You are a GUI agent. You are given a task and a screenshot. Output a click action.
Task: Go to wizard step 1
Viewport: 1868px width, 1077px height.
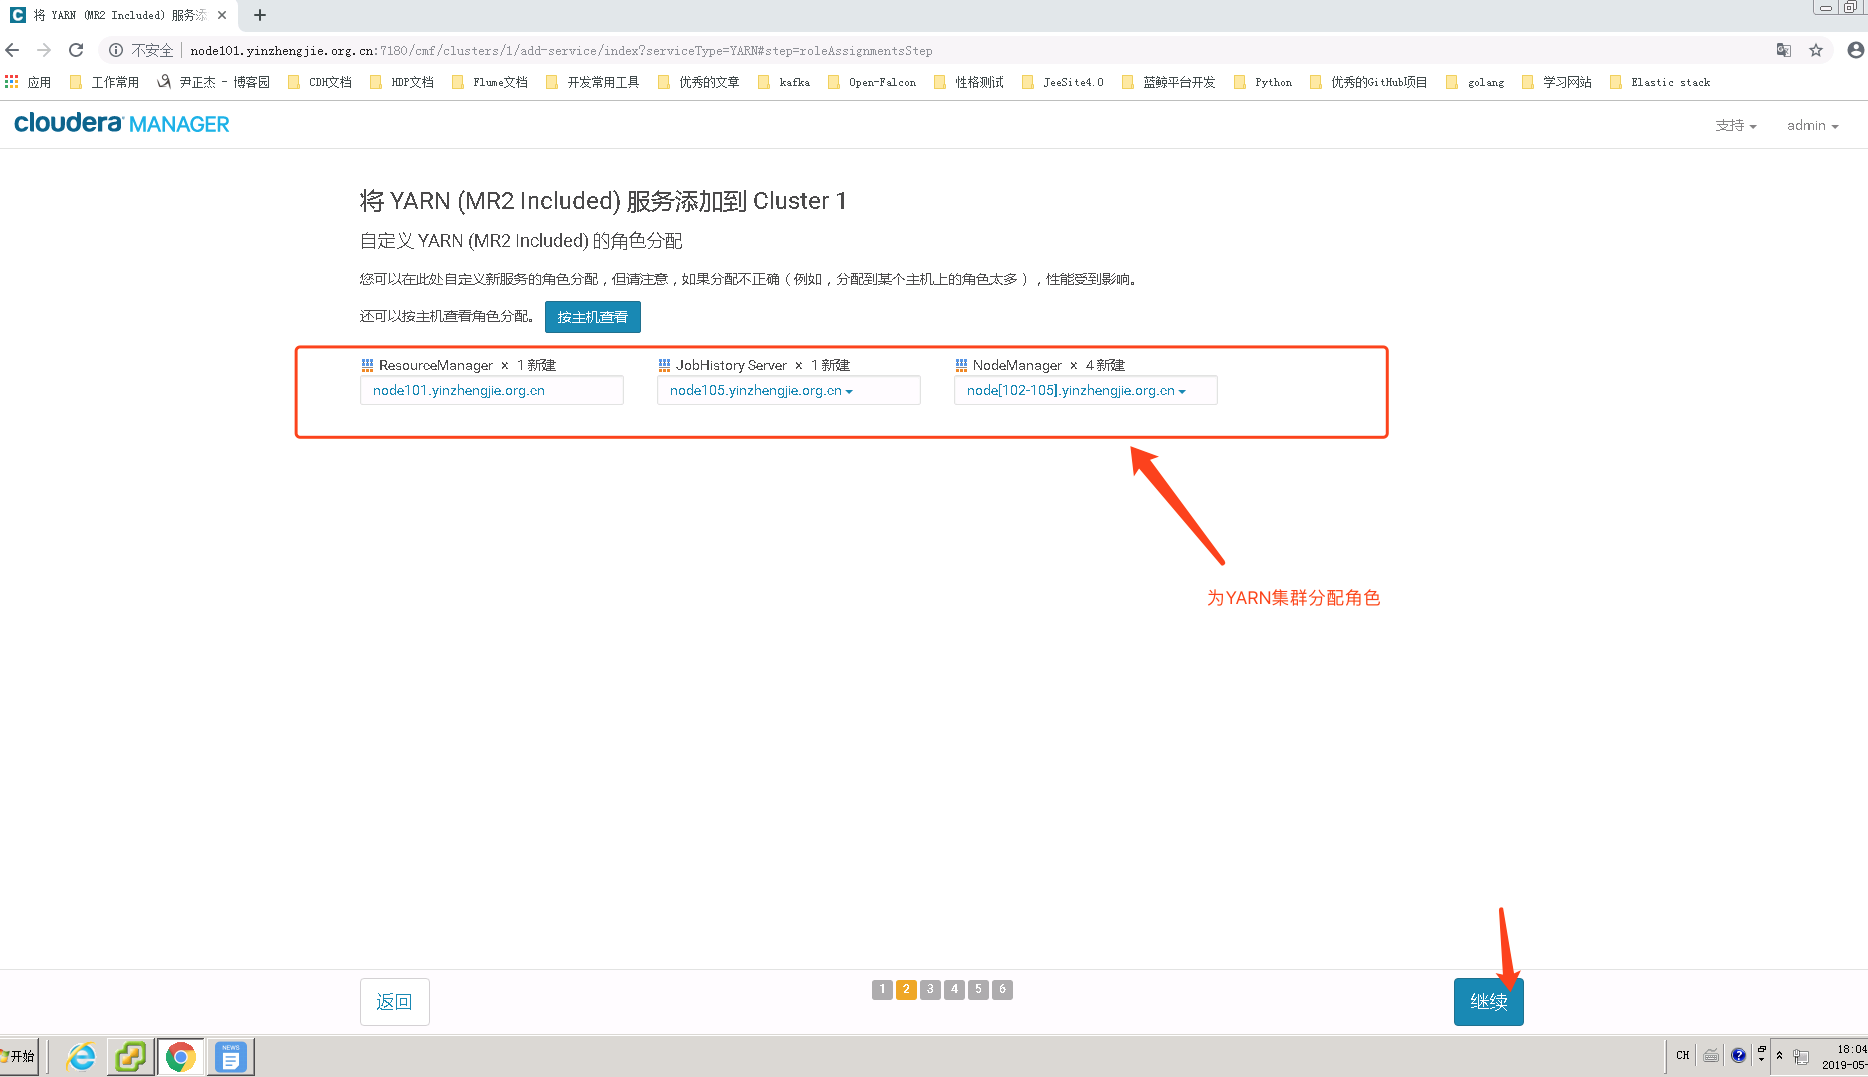click(x=882, y=989)
